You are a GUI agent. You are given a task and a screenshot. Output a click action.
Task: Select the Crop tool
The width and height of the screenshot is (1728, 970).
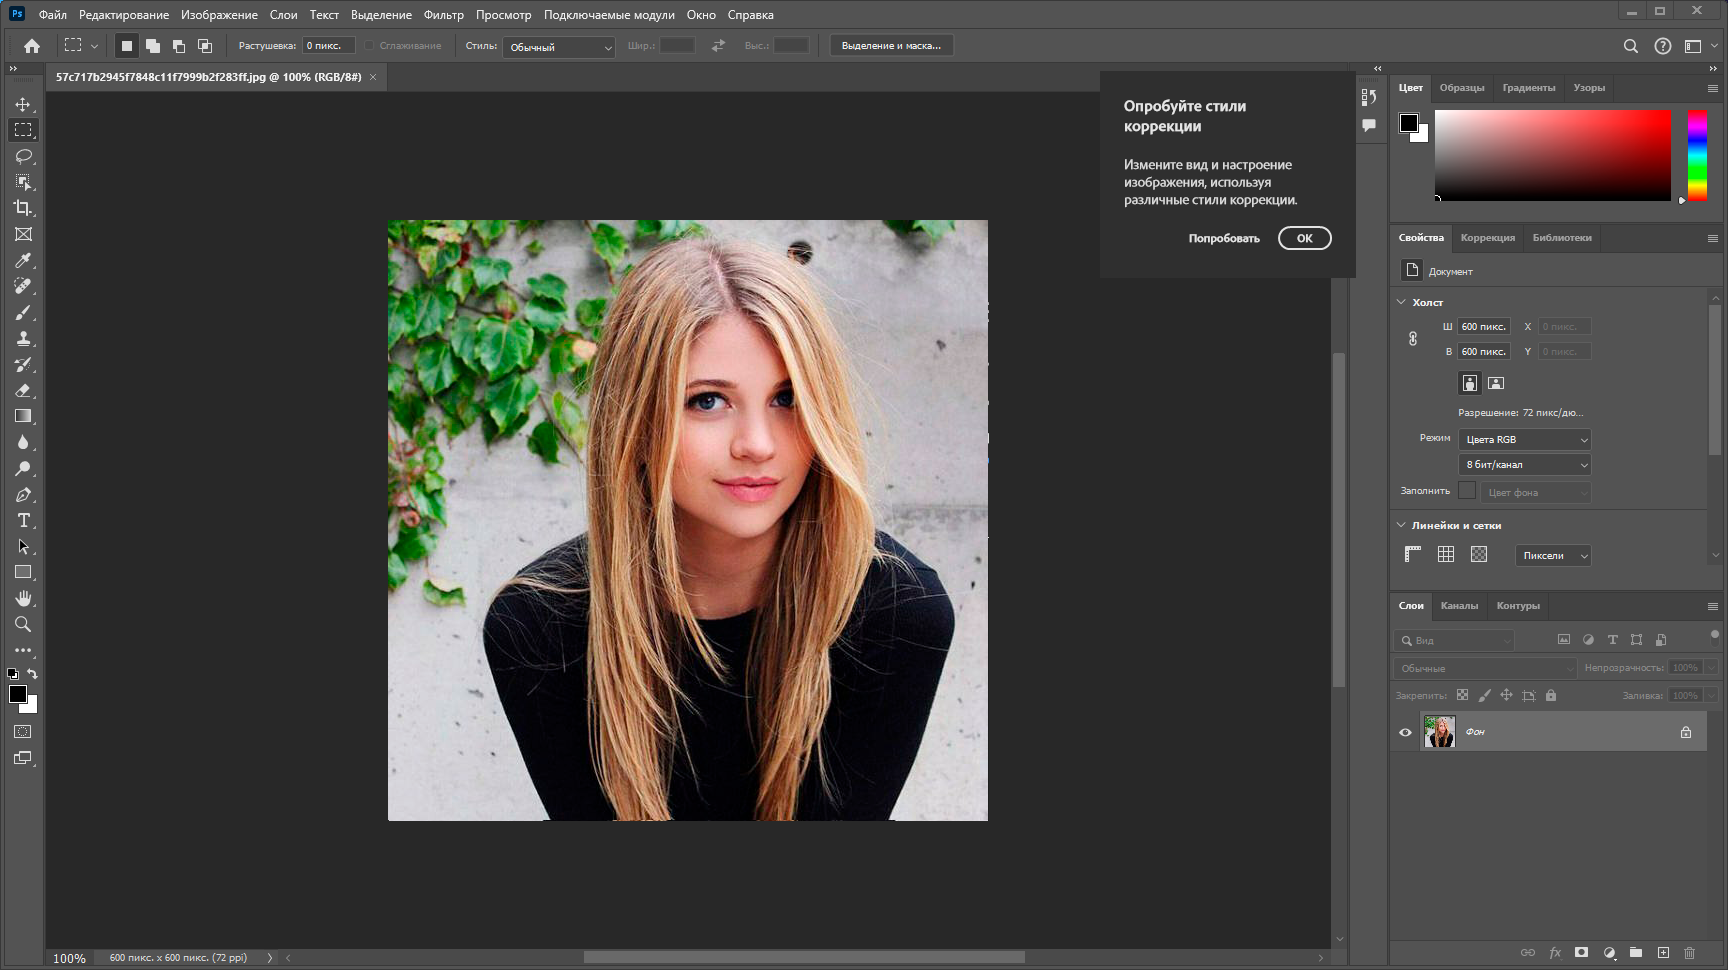pos(23,208)
